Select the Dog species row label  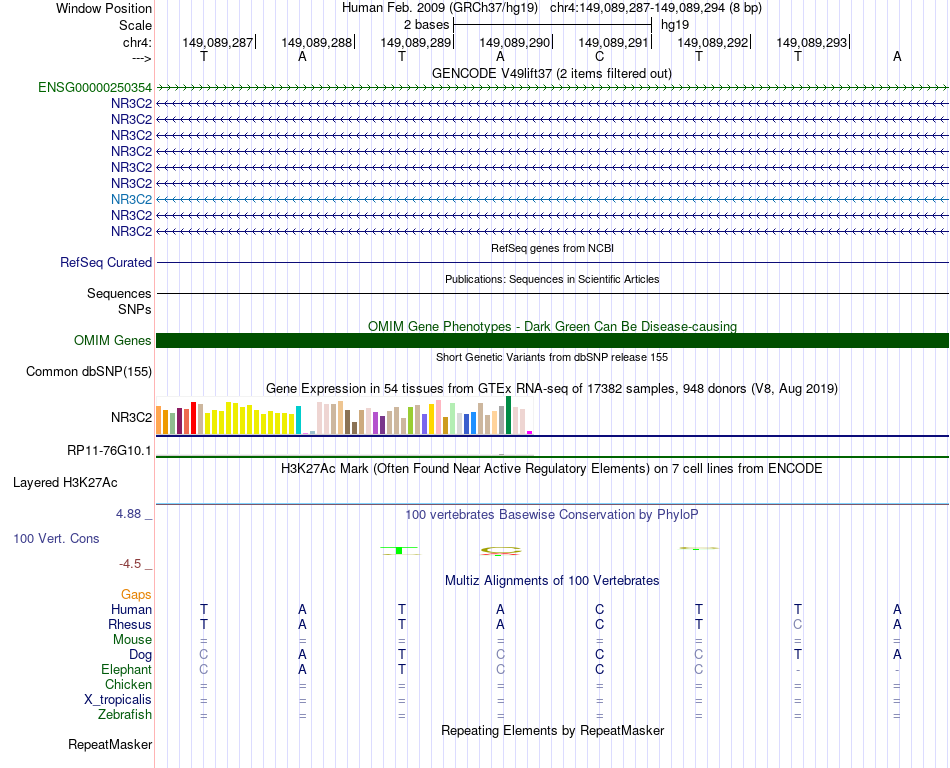tap(141, 655)
